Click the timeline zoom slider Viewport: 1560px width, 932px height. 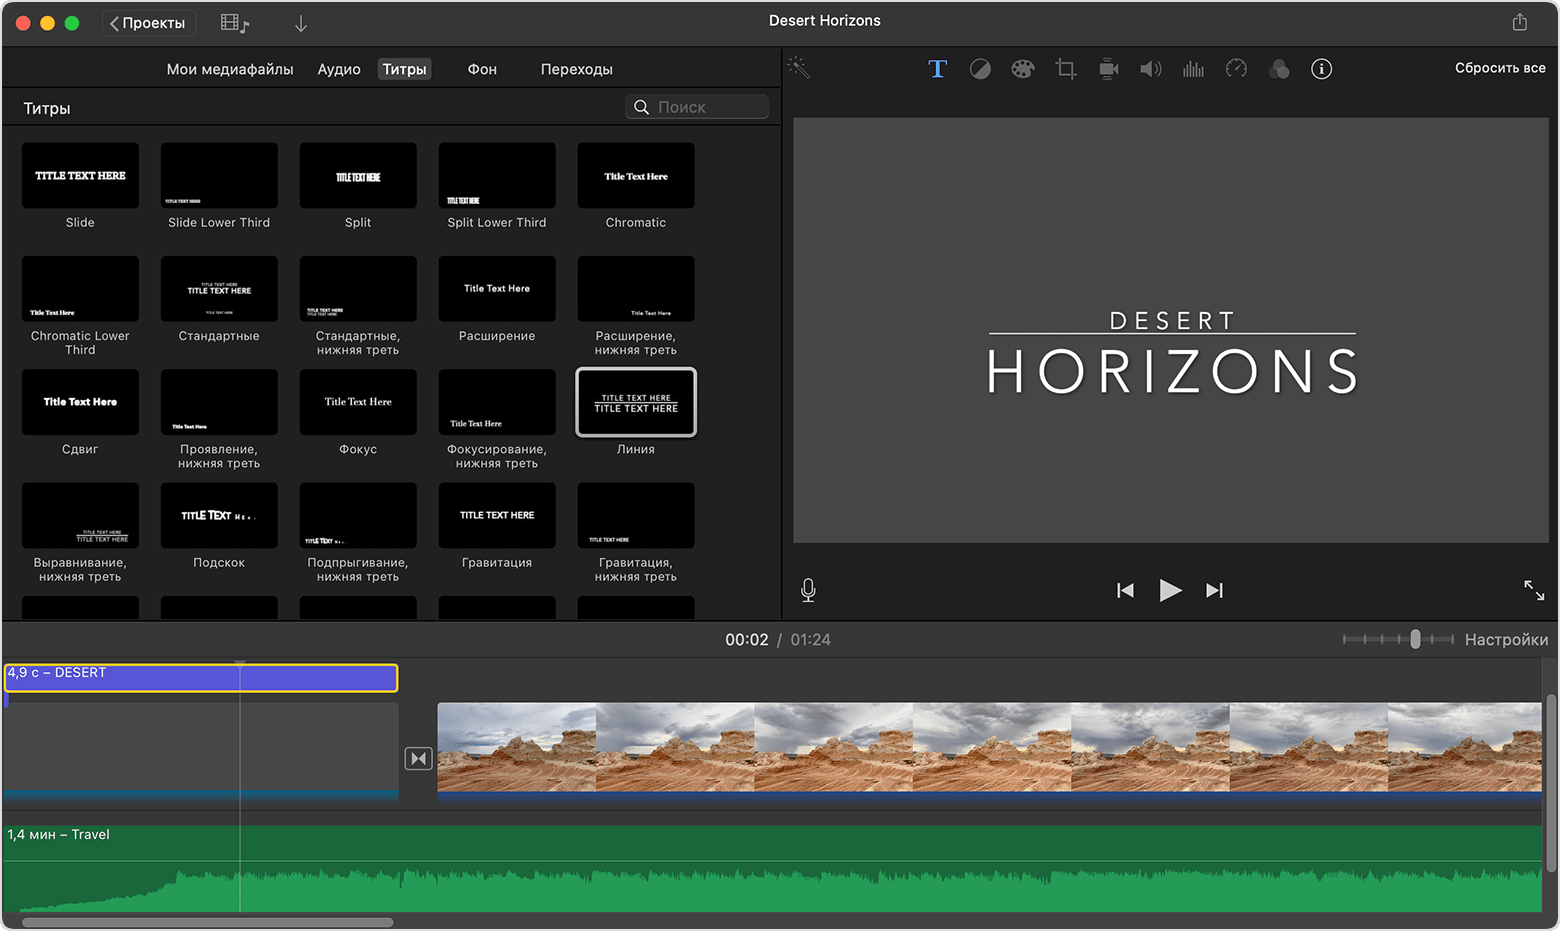click(1413, 638)
